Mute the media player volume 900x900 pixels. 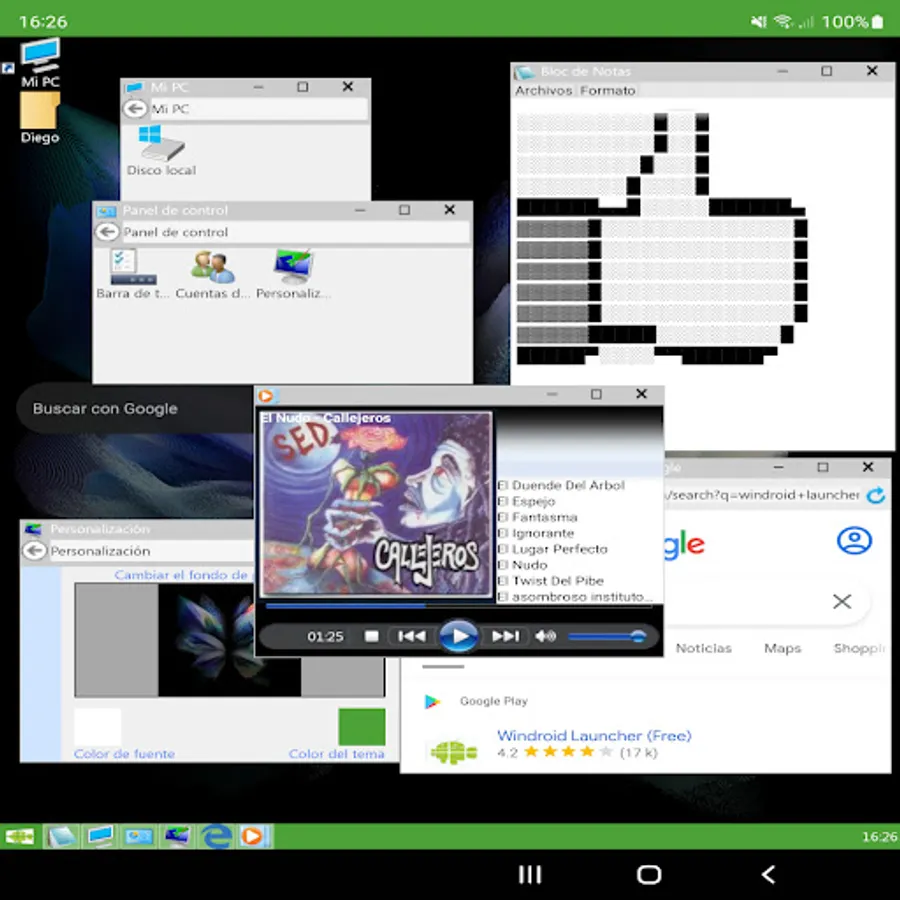coord(545,636)
